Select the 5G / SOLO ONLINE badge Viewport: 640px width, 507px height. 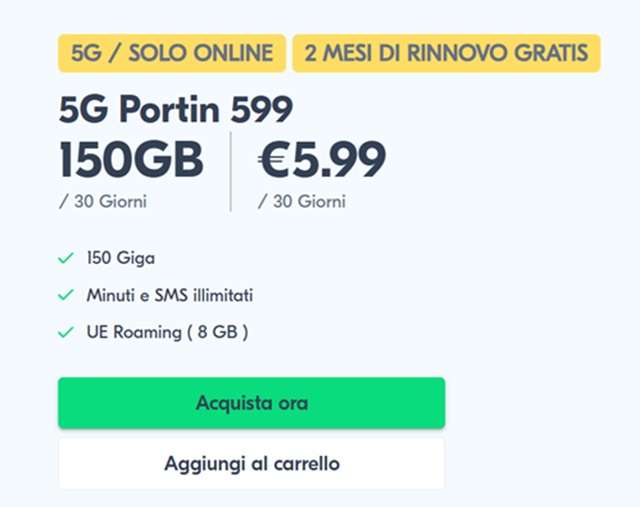172,53
